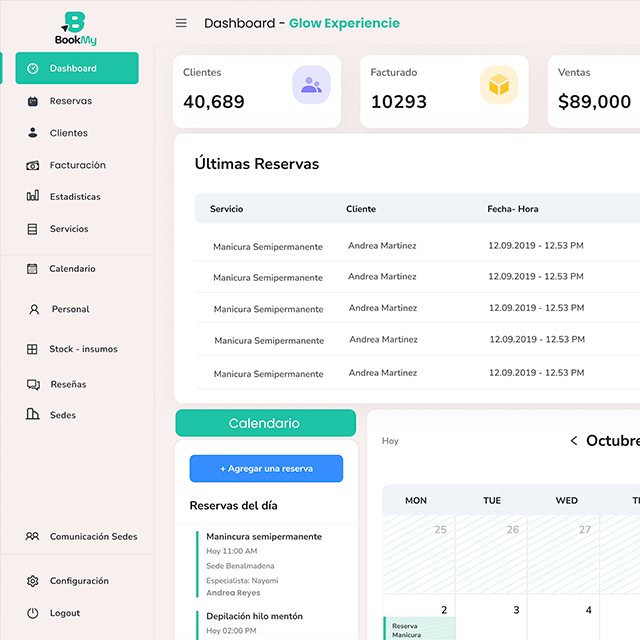Screen dimensions: 640x640
Task: Open Servicios in the sidebar
Action: point(69,229)
